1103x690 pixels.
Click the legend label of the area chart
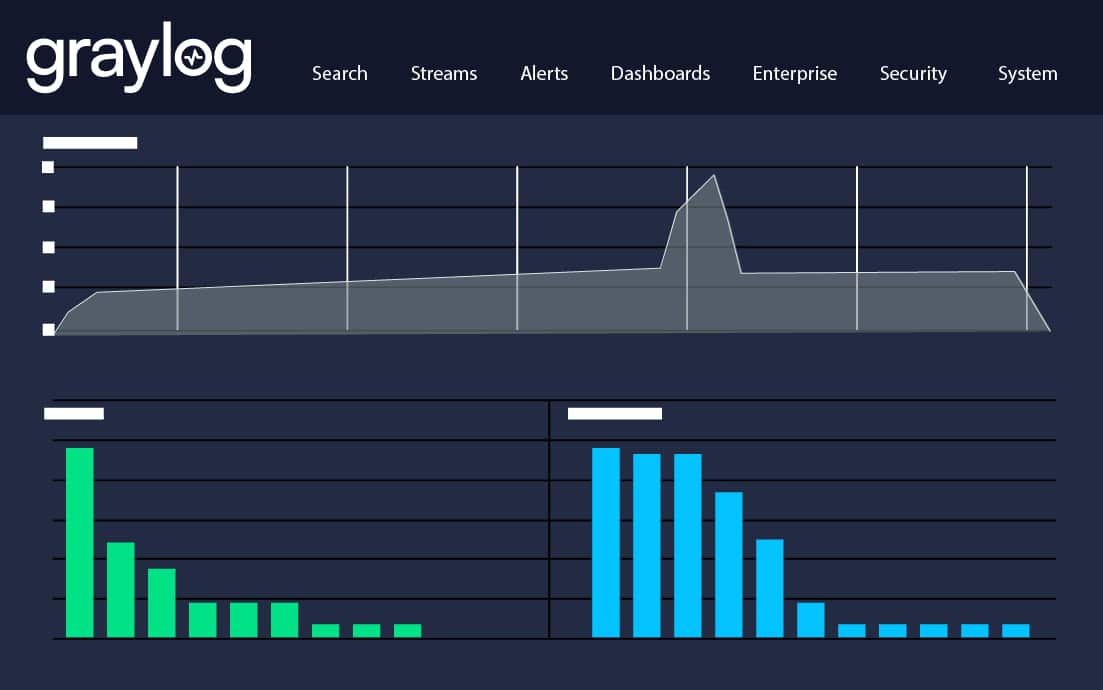tap(89, 142)
